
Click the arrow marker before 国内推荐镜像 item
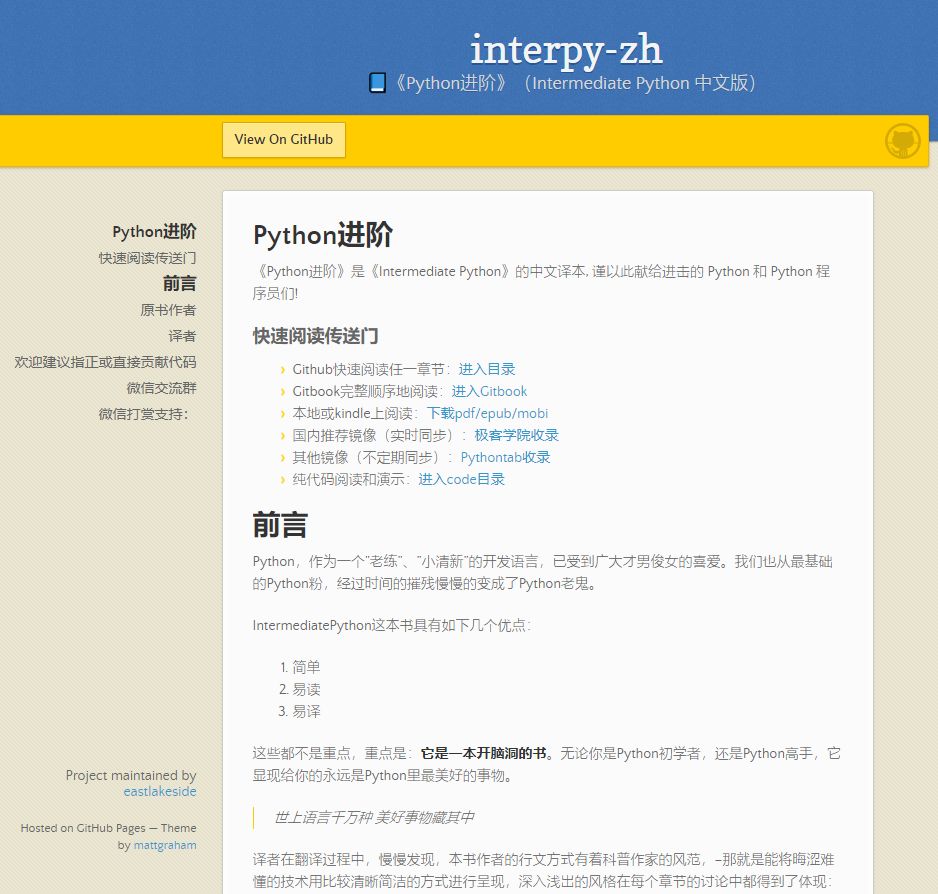(282, 435)
